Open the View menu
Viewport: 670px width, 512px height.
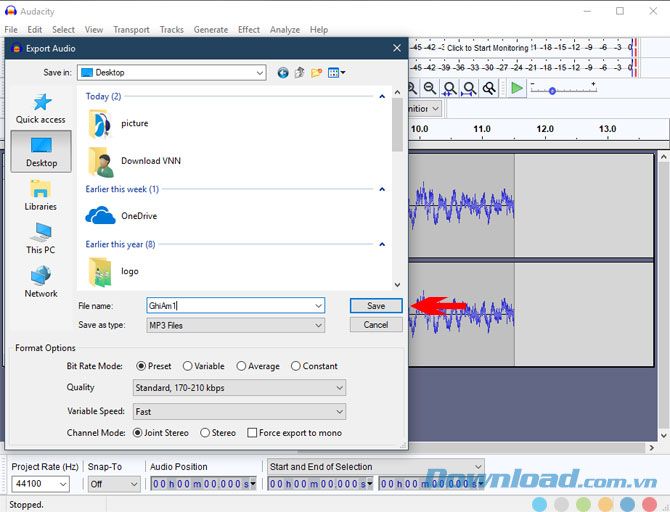94,30
